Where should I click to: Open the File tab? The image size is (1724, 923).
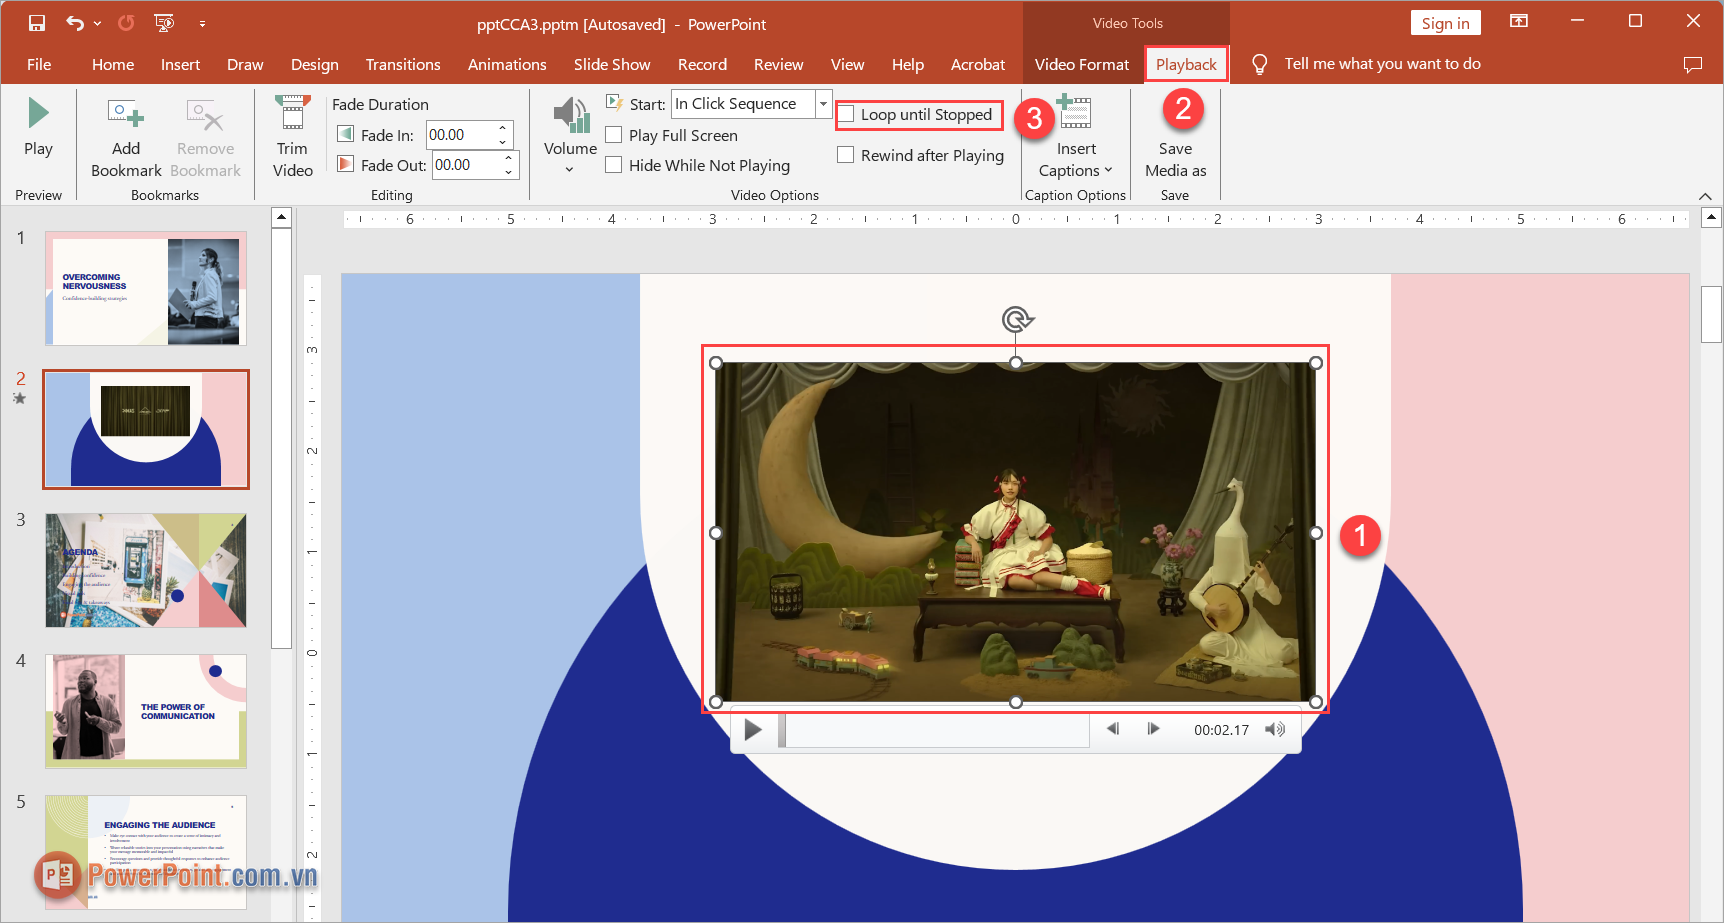click(39, 64)
